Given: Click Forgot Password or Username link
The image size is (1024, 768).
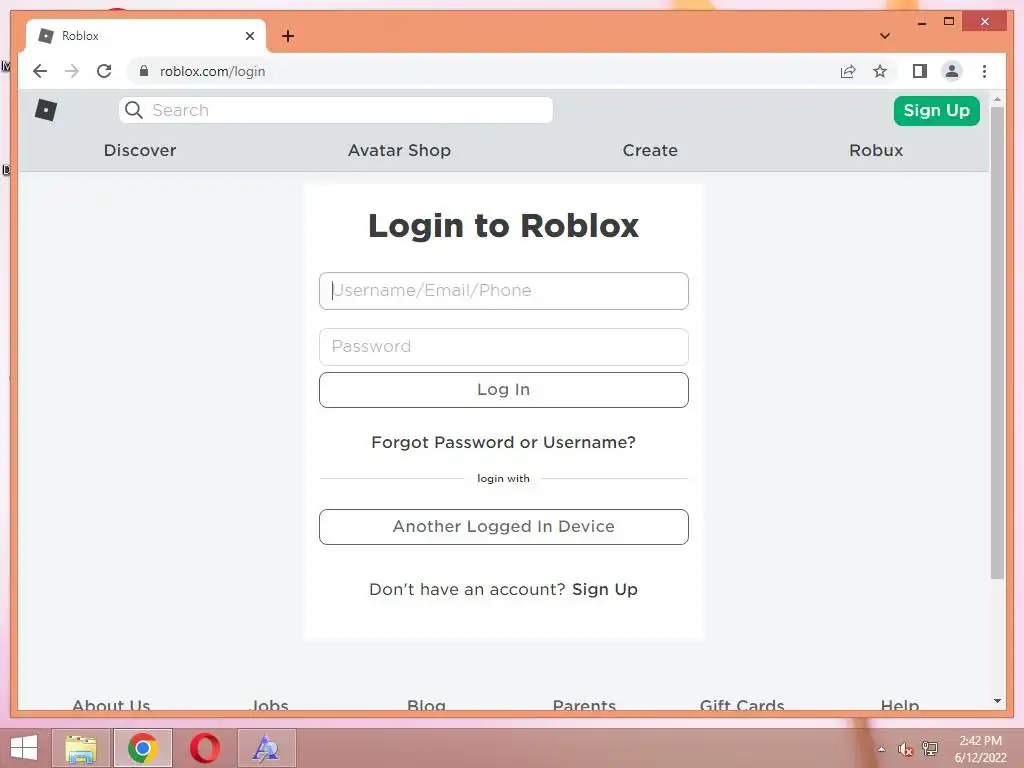Looking at the screenshot, I should pyautogui.click(x=504, y=442).
